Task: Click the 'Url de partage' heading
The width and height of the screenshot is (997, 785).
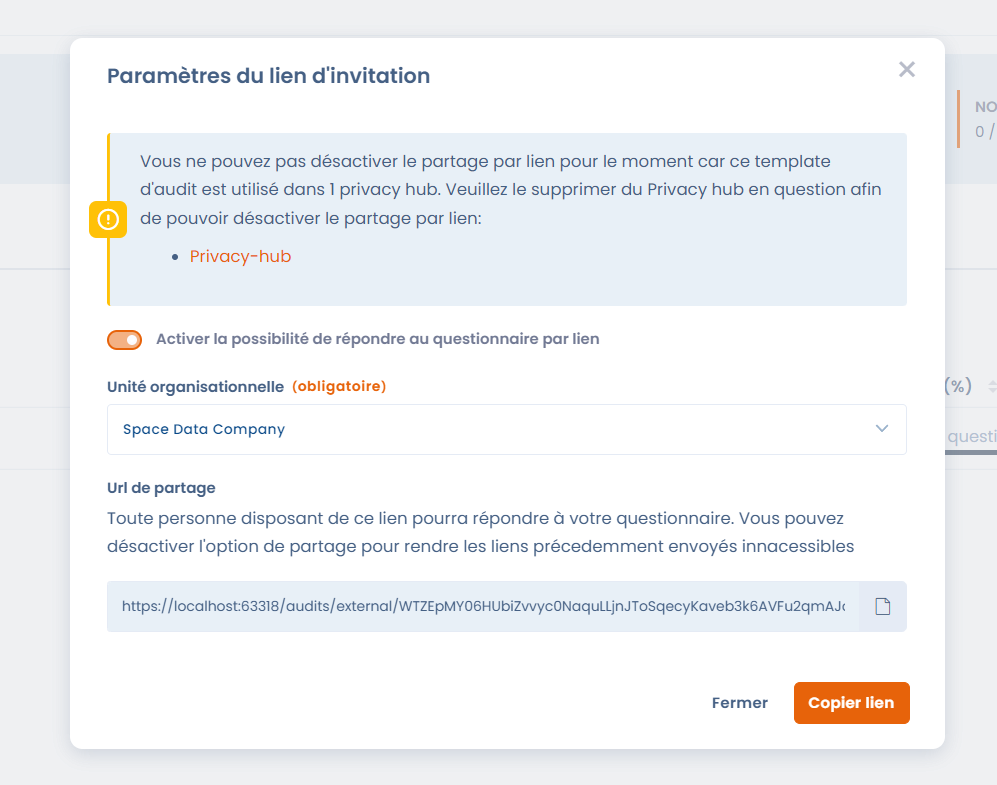Action: (x=161, y=488)
